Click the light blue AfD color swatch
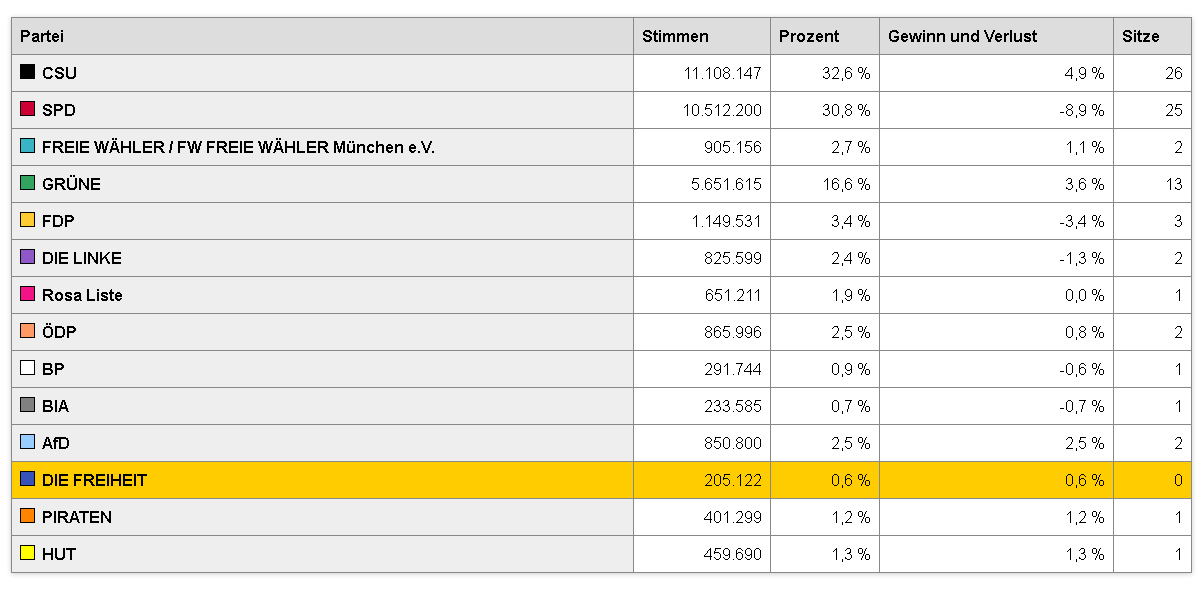 28,442
